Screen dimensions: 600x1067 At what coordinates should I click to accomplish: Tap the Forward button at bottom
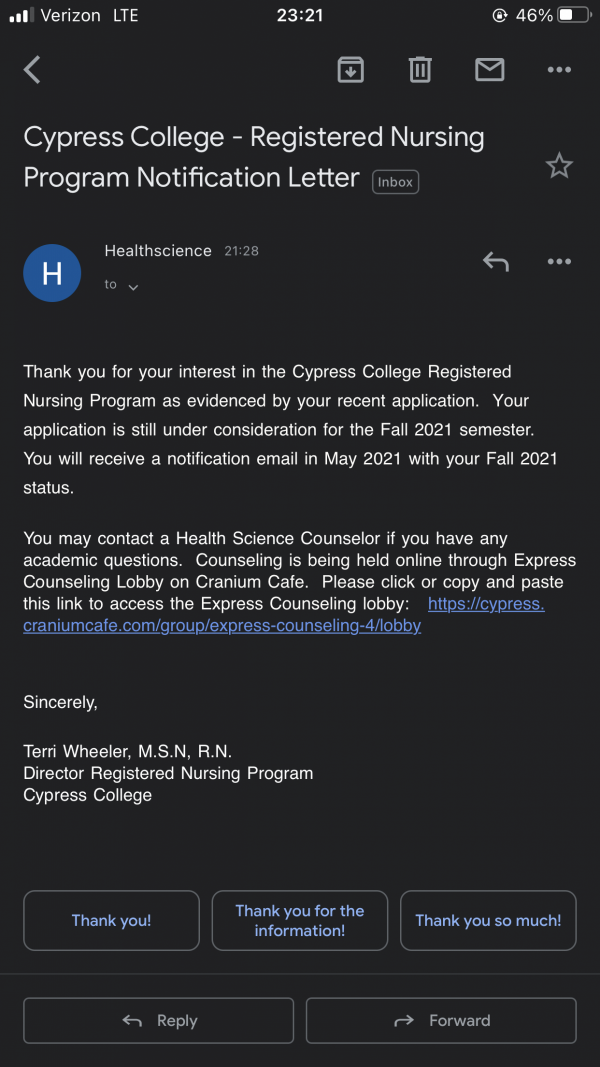click(441, 1021)
